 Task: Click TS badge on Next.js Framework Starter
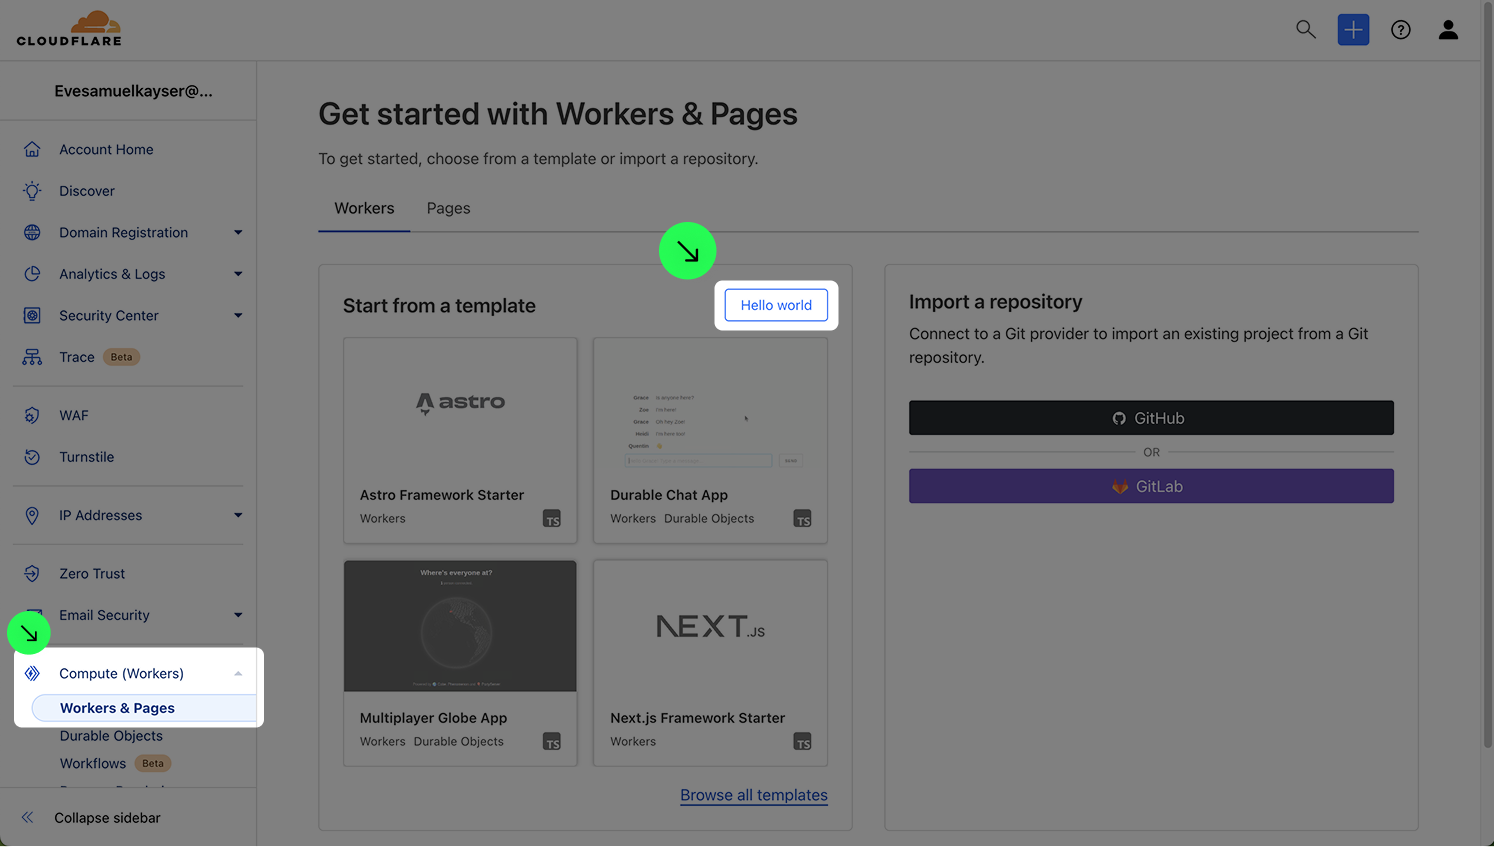(802, 742)
